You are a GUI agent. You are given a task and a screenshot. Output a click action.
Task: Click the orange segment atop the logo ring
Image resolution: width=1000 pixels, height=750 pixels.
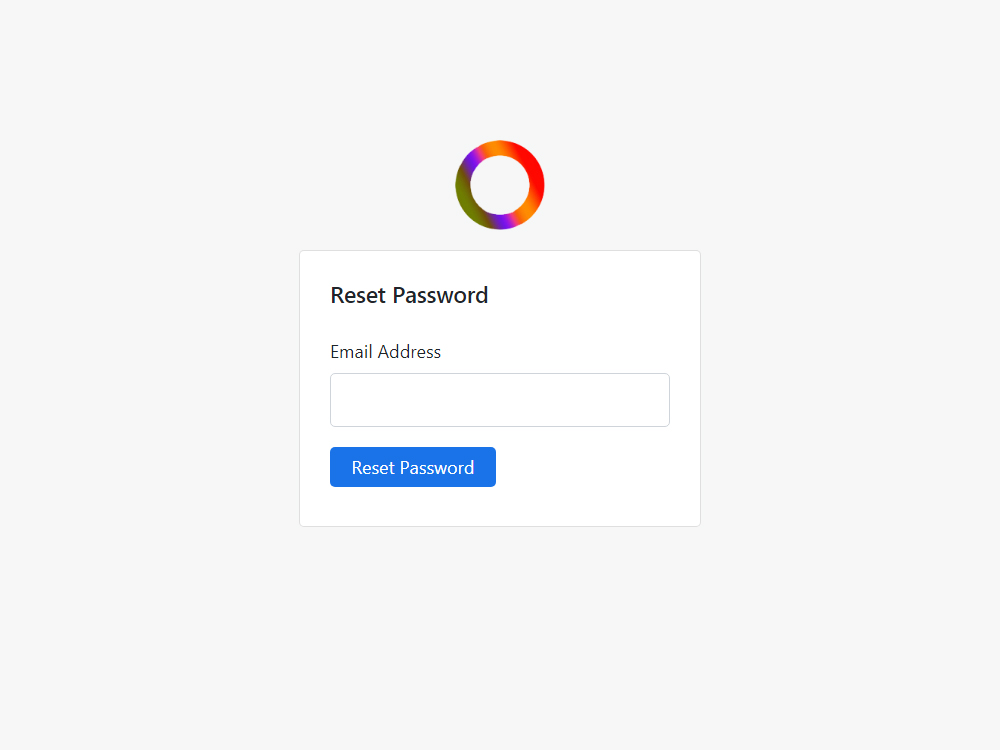click(496, 148)
